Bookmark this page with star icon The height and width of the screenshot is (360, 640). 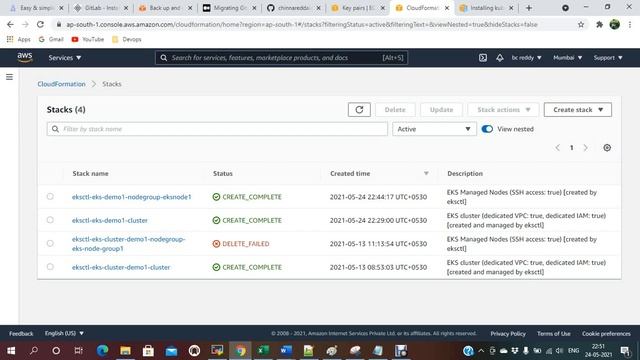pyautogui.click(x=581, y=24)
